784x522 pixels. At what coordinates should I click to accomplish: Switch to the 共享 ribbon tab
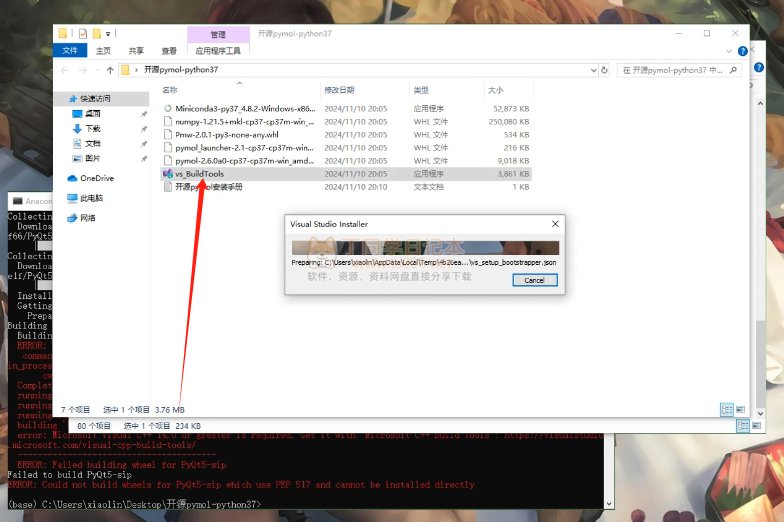(136, 50)
